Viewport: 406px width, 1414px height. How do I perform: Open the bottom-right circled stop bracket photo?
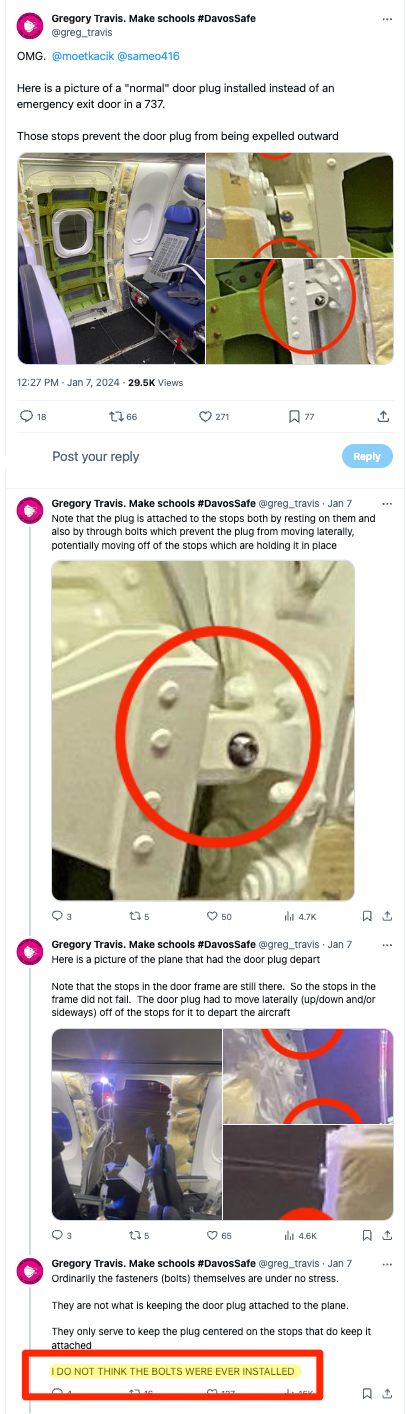(300, 311)
